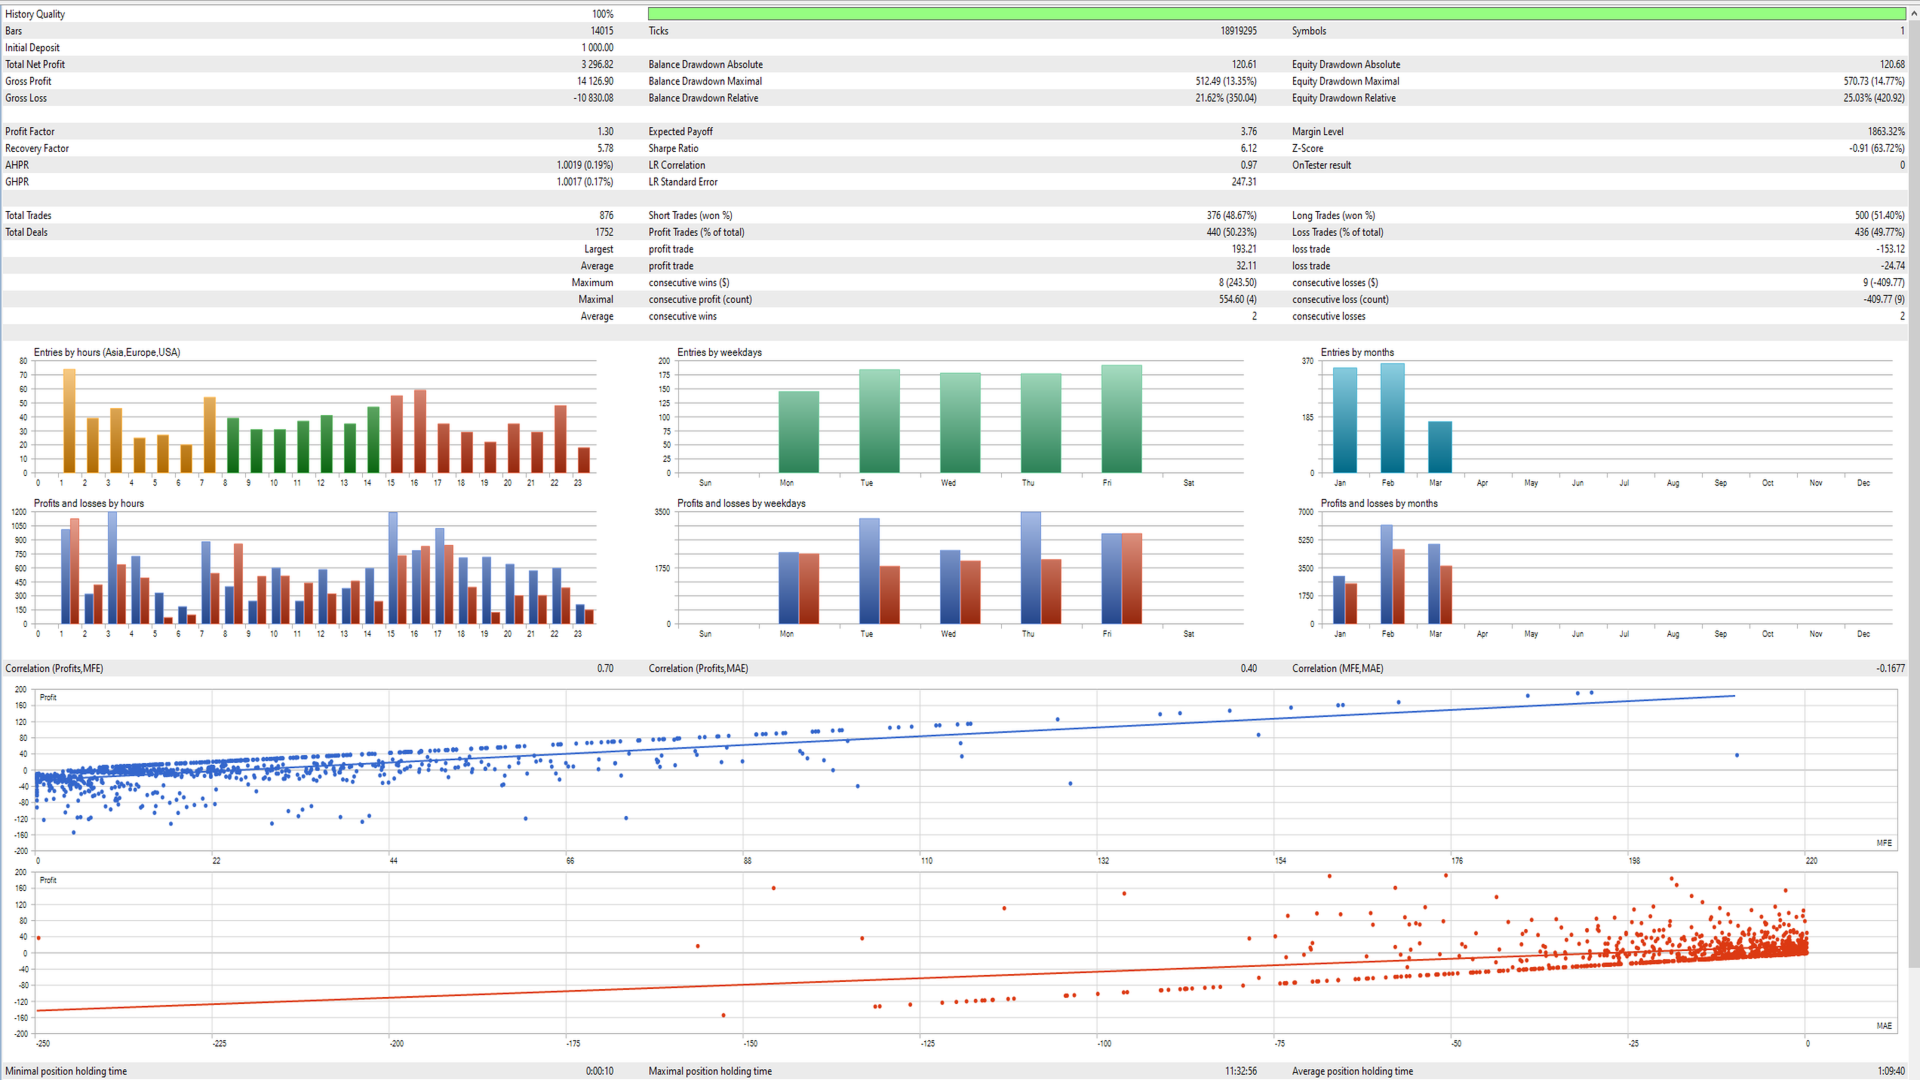Select the Profit Factor row label
This screenshot has height=1080, width=1920.
[x=30, y=132]
